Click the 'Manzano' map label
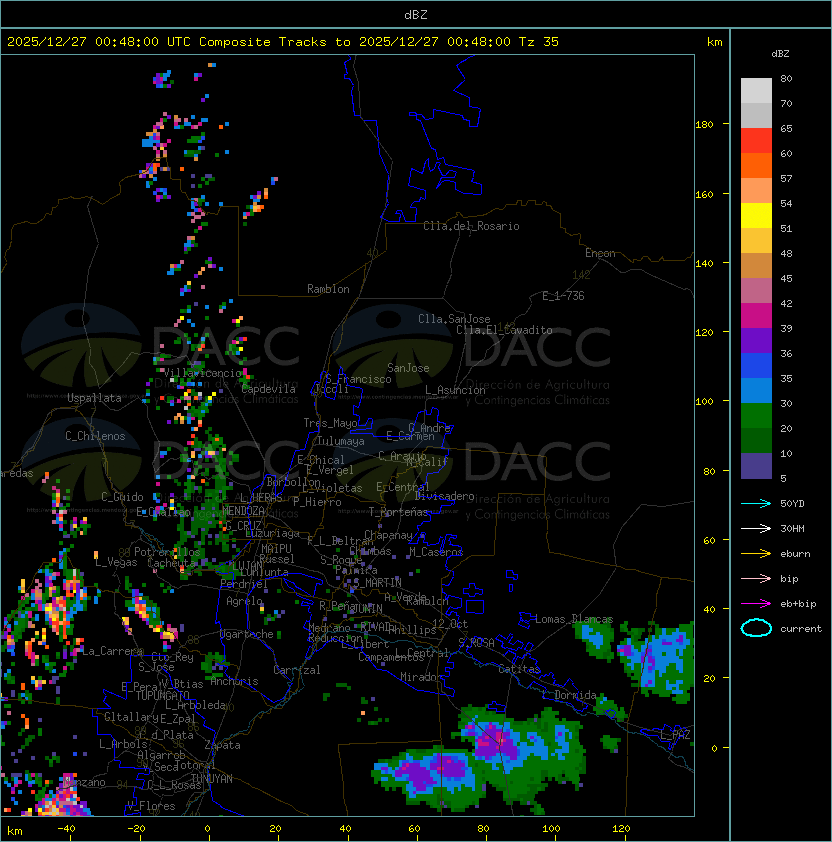Viewport: 832px width, 842px height. [x=84, y=782]
